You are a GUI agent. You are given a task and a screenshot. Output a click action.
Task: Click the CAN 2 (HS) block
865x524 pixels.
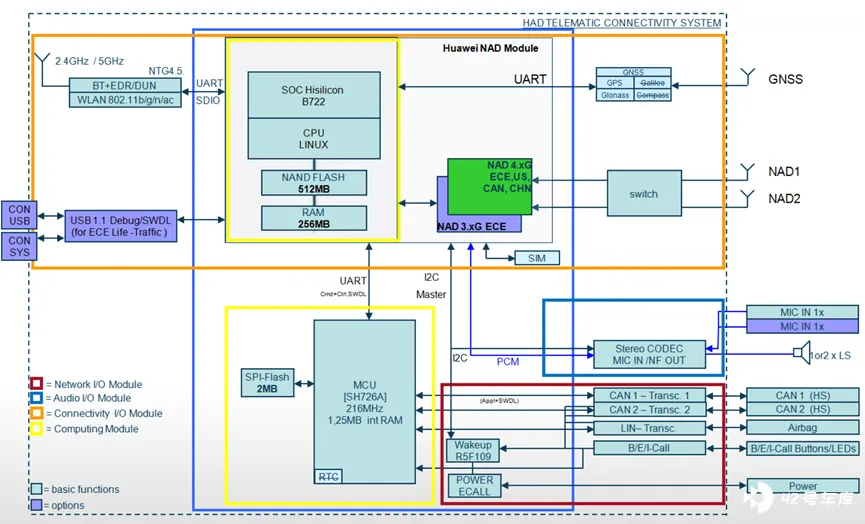[803, 409]
